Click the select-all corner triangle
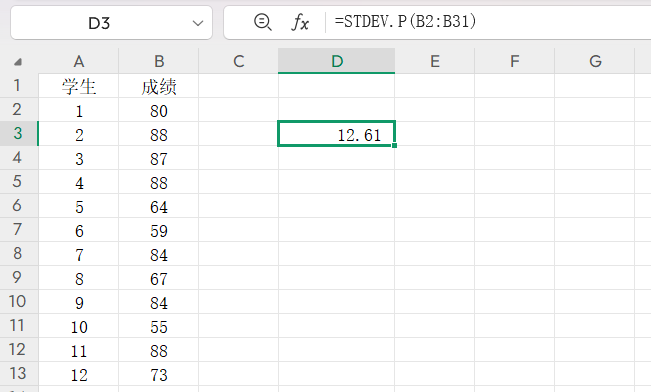The width and height of the screenshot is (651, 392). click(18, 62)
